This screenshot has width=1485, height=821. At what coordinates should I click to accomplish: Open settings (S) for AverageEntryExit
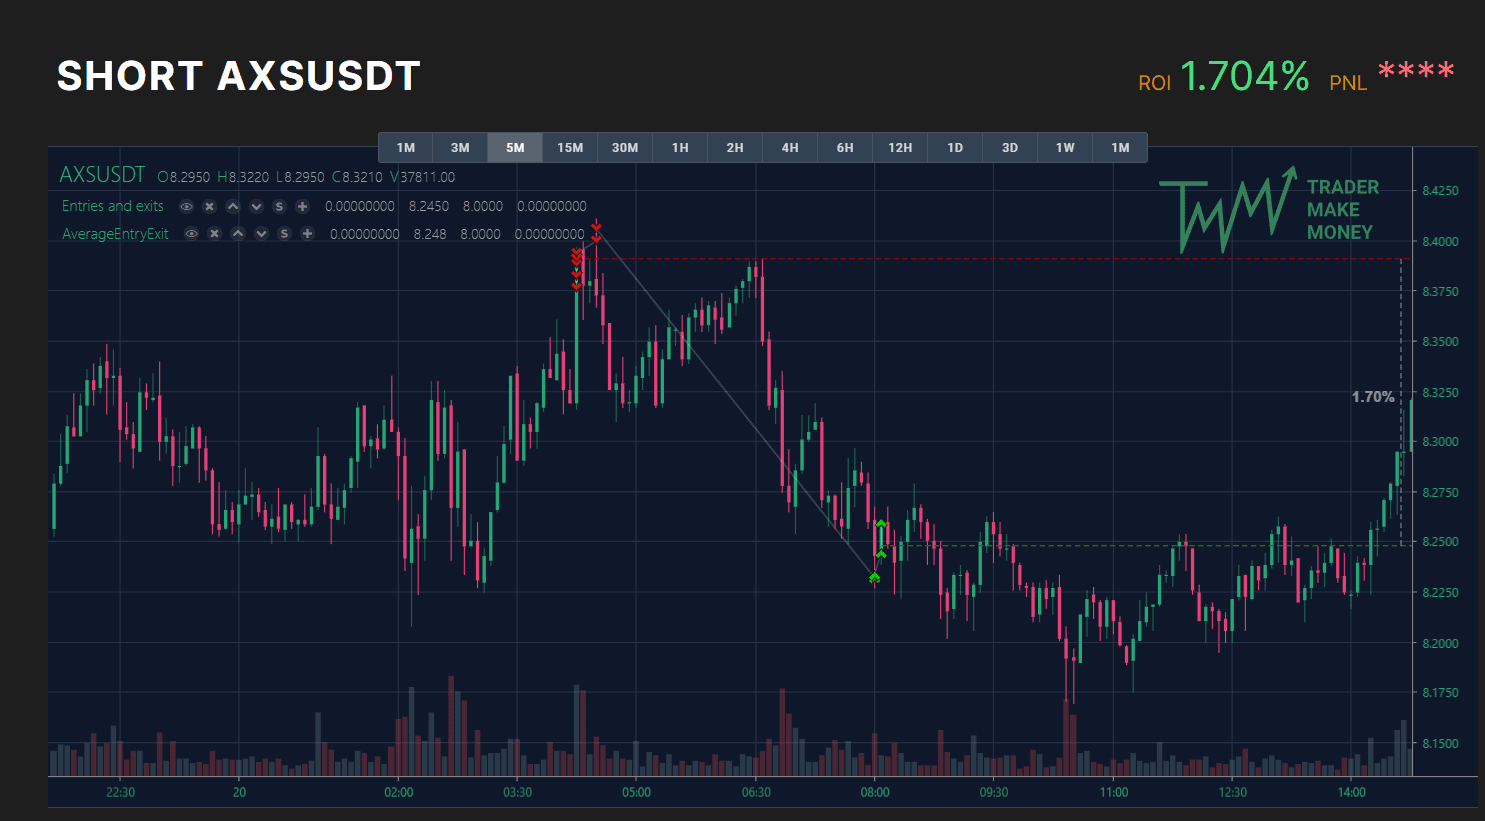point(284,234)
